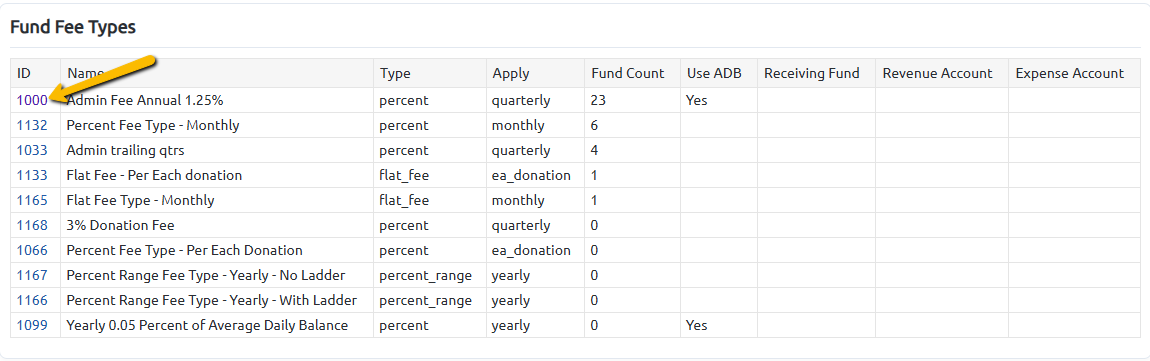Image resolution: width=1150 pixels, height=361 pixels.
Task: Click 'ea_donation' apply value in row 1133
Action: pyautogui.click(x=531, y=175)
